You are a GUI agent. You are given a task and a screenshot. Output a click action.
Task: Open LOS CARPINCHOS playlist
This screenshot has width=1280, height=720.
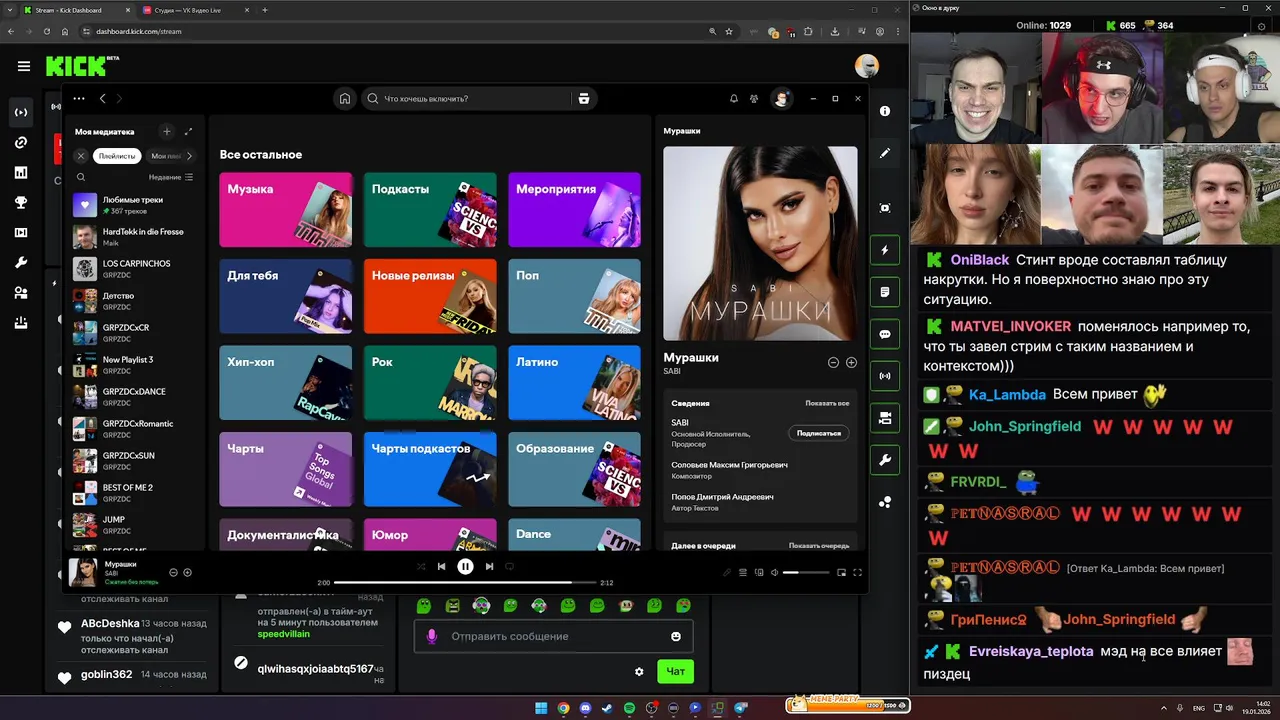(x=133, y=269)
